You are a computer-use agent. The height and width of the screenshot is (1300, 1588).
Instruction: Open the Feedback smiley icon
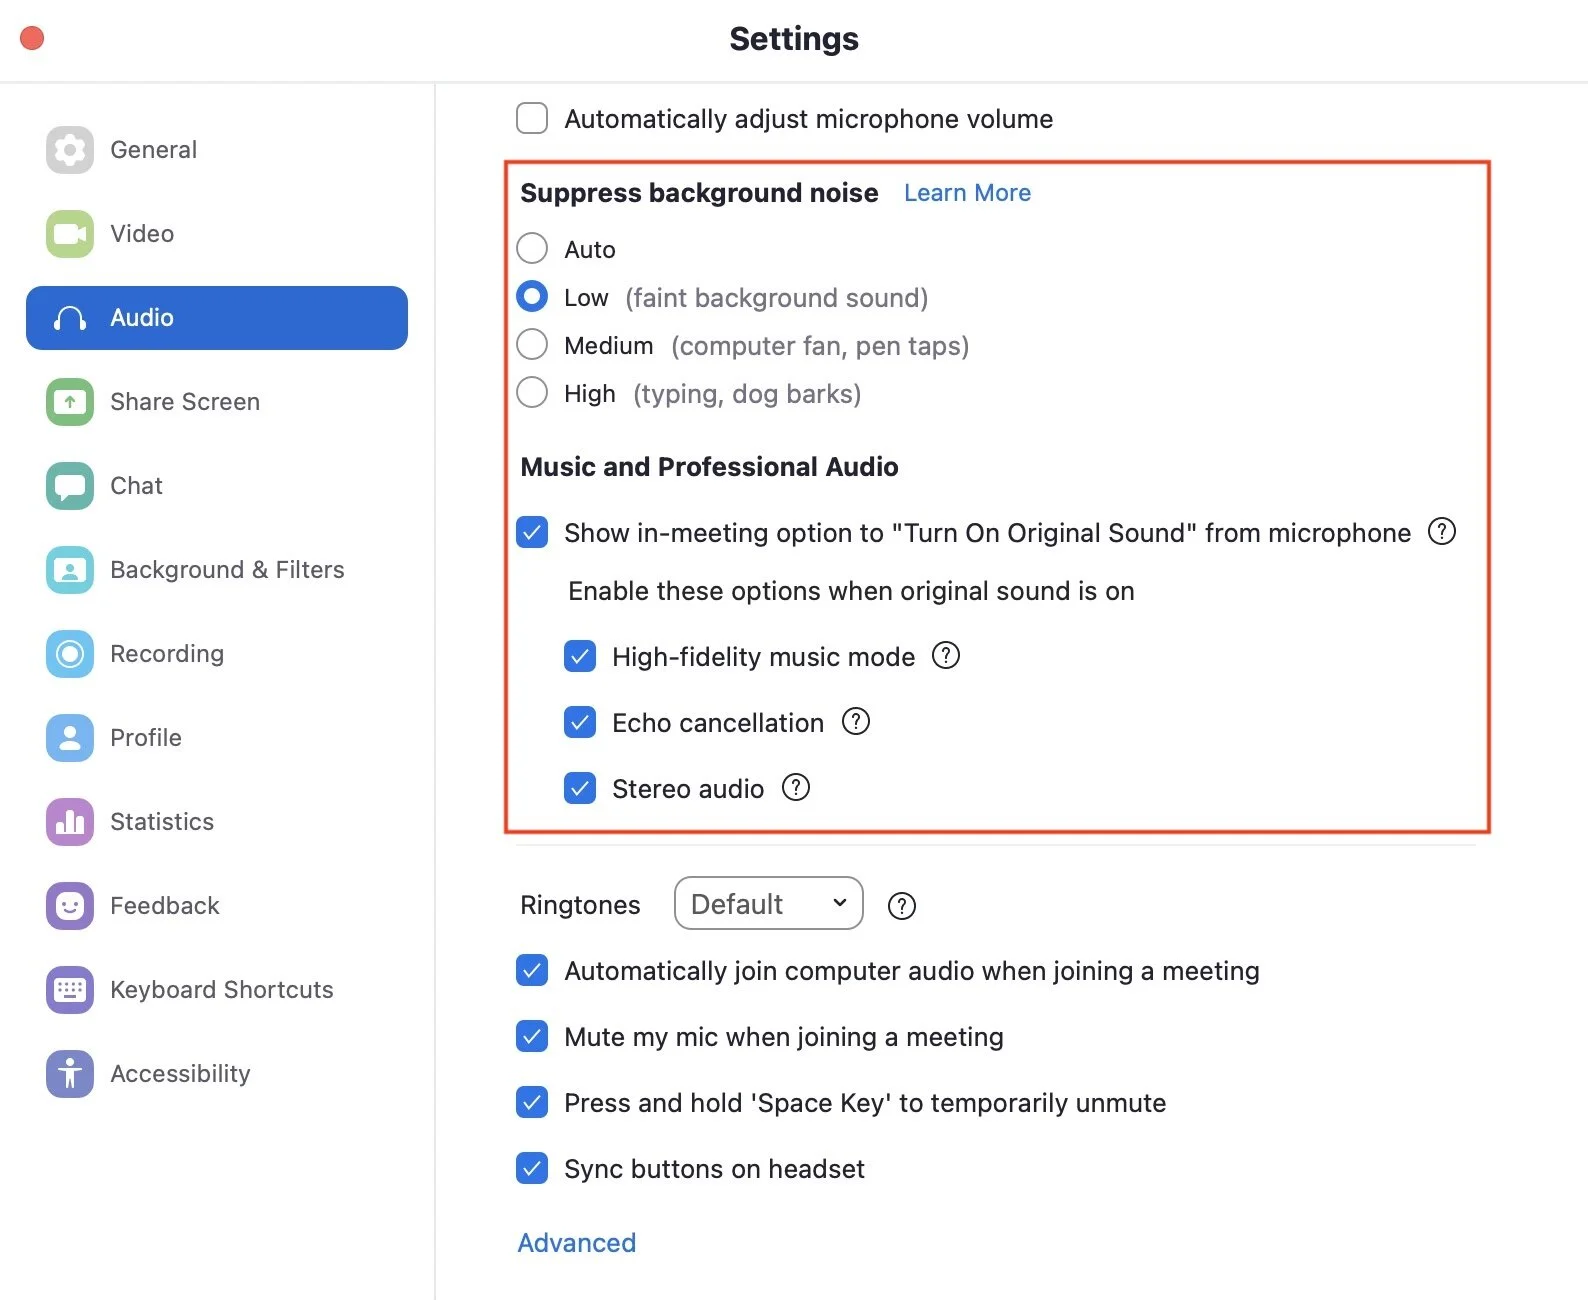coord(70,906)
